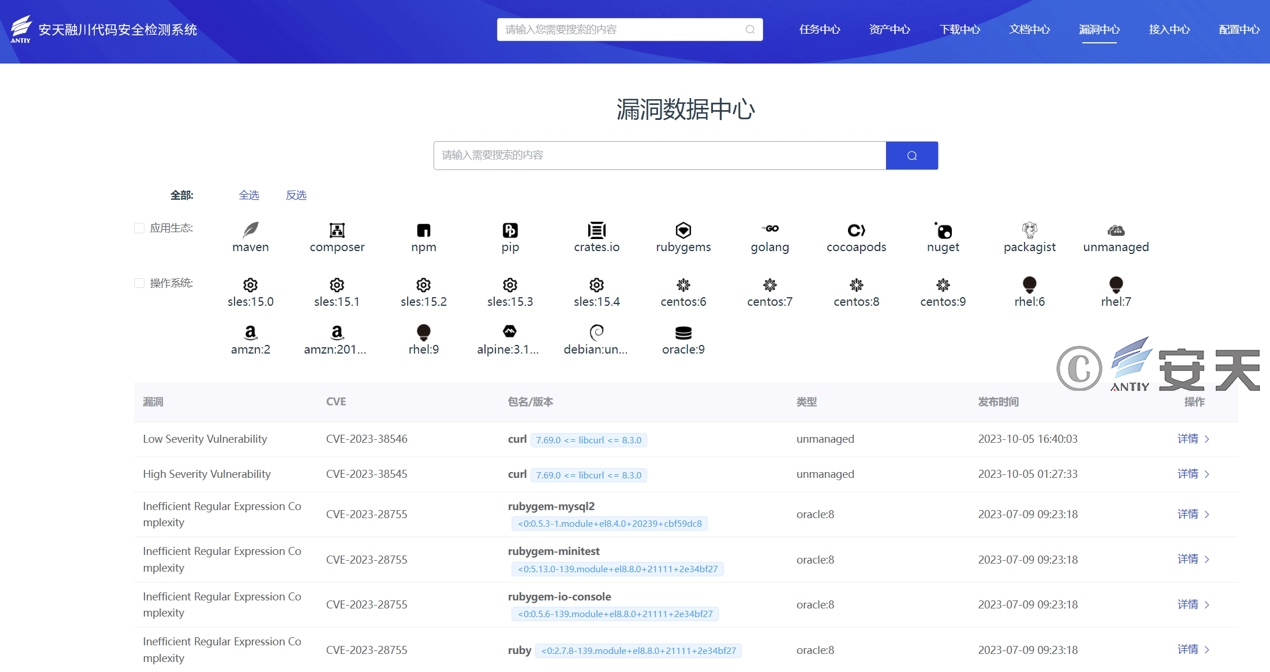The width and height of the screenshot is (1270, 672).
Task: Filter by sles:15.3 operating system icon
Action: click(x=510, y=285)
